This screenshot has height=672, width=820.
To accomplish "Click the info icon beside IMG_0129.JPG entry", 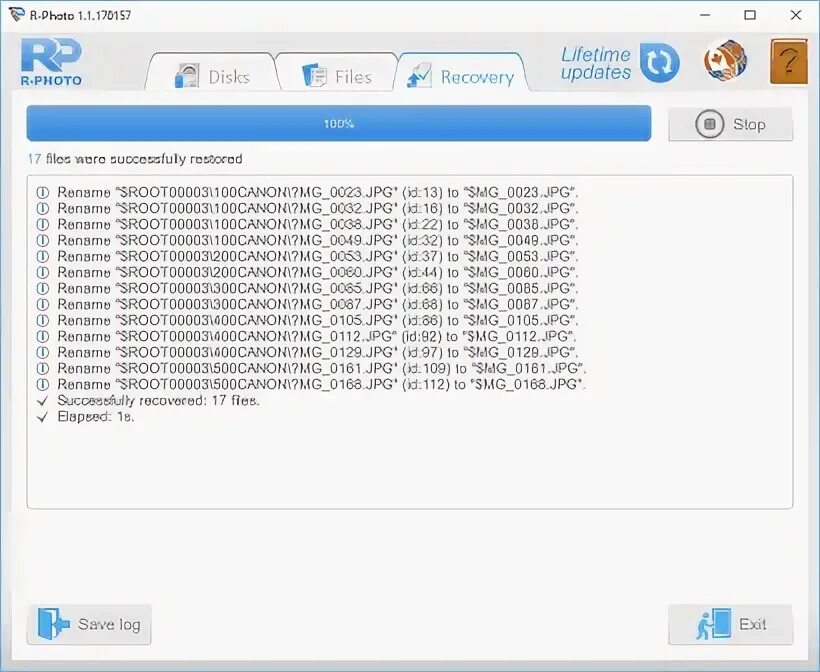I will pyautogui.click(x=42, y=352).
